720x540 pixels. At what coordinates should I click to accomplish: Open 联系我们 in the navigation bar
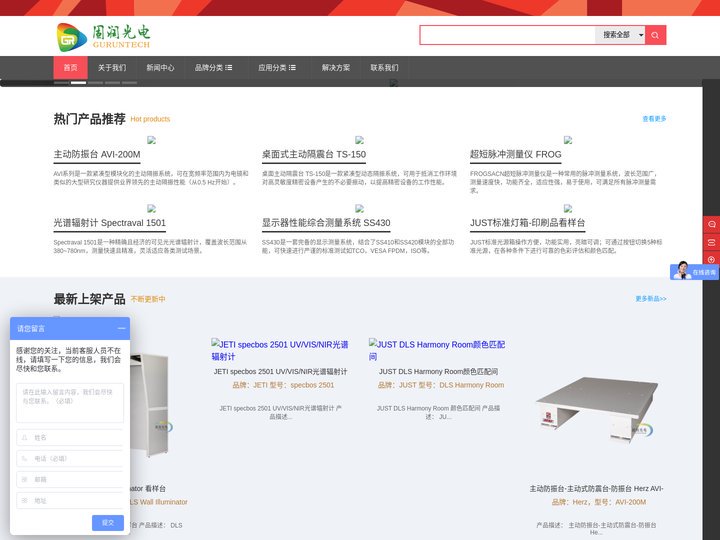pyautogui.click(x=384, y=68)
